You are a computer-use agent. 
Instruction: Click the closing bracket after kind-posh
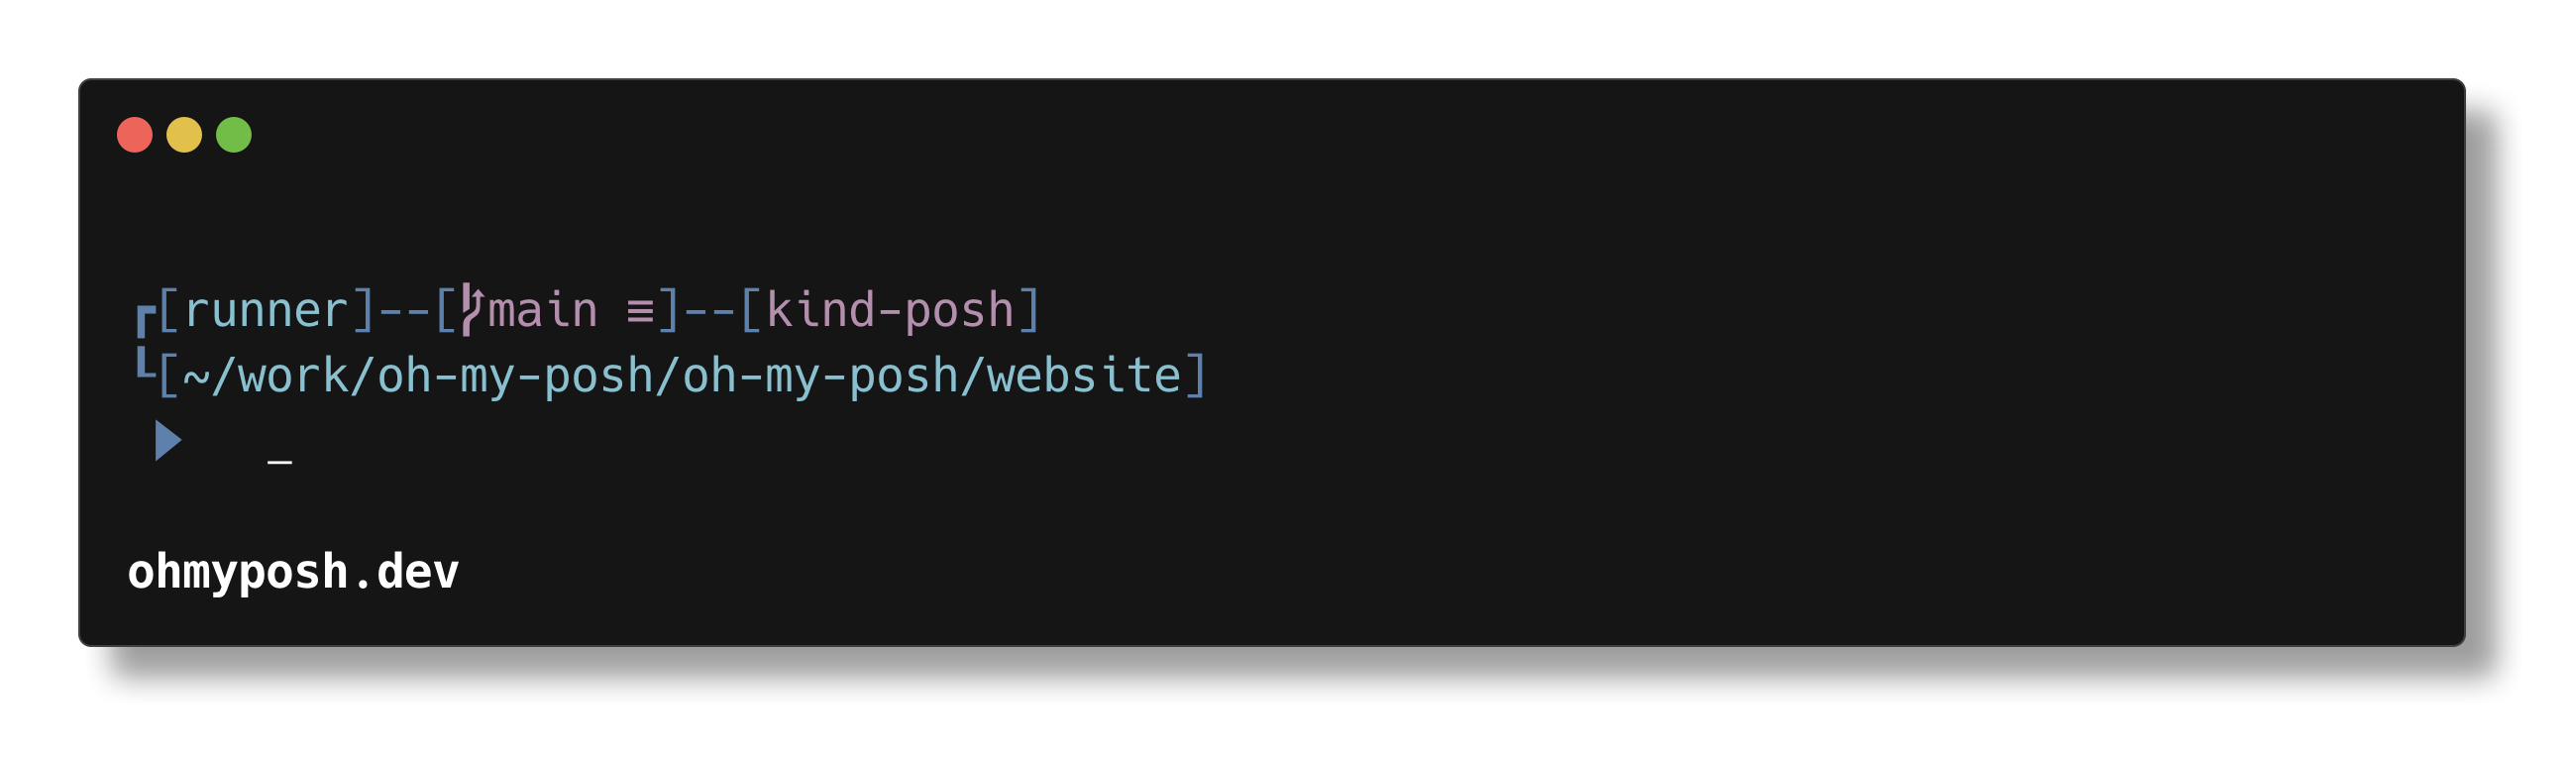click(1030, 311)
